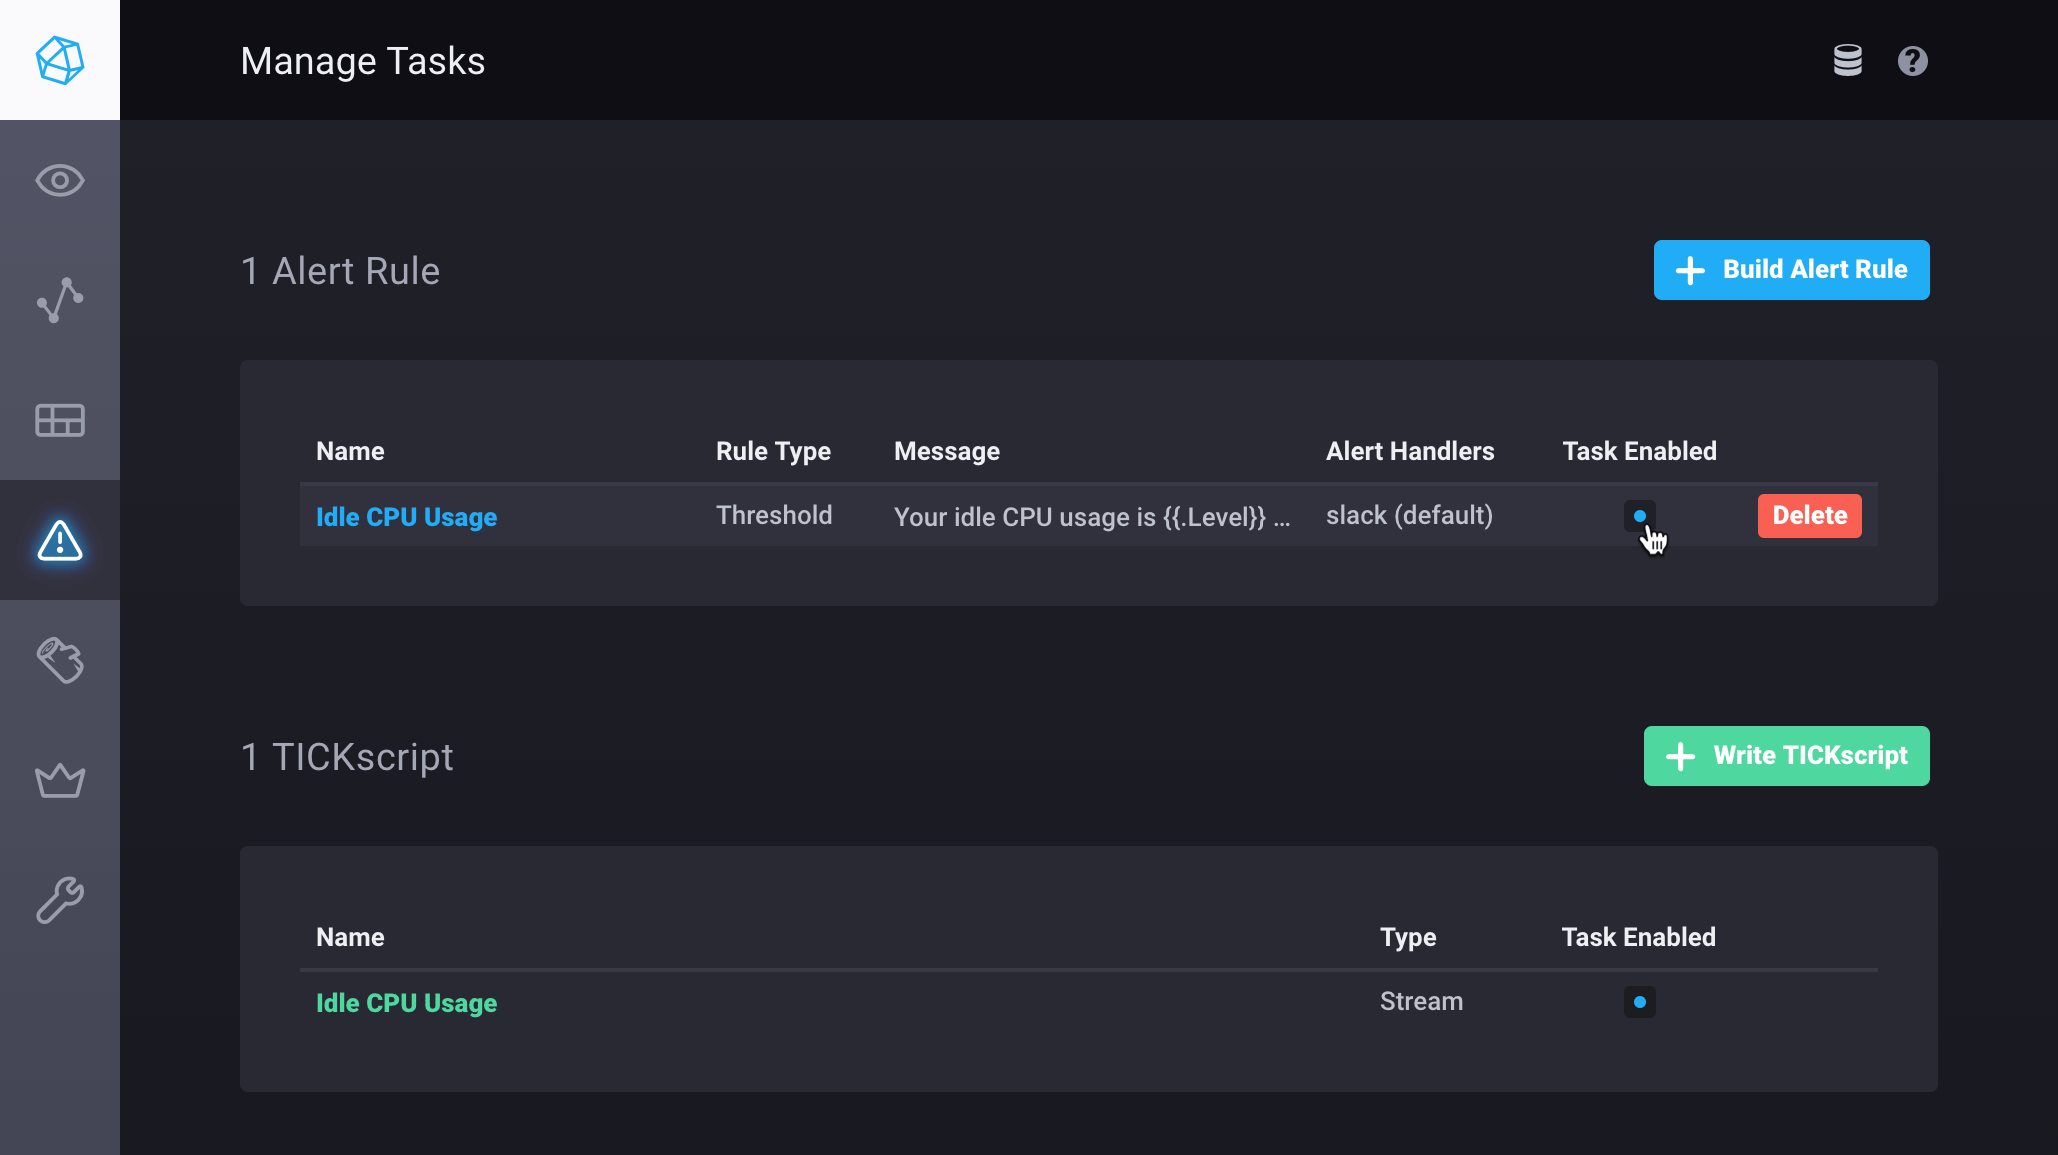Click the Build Alert Rule button
Image resolution: width=2058 pixels, height=1155 pixels.
(1791, 270)
